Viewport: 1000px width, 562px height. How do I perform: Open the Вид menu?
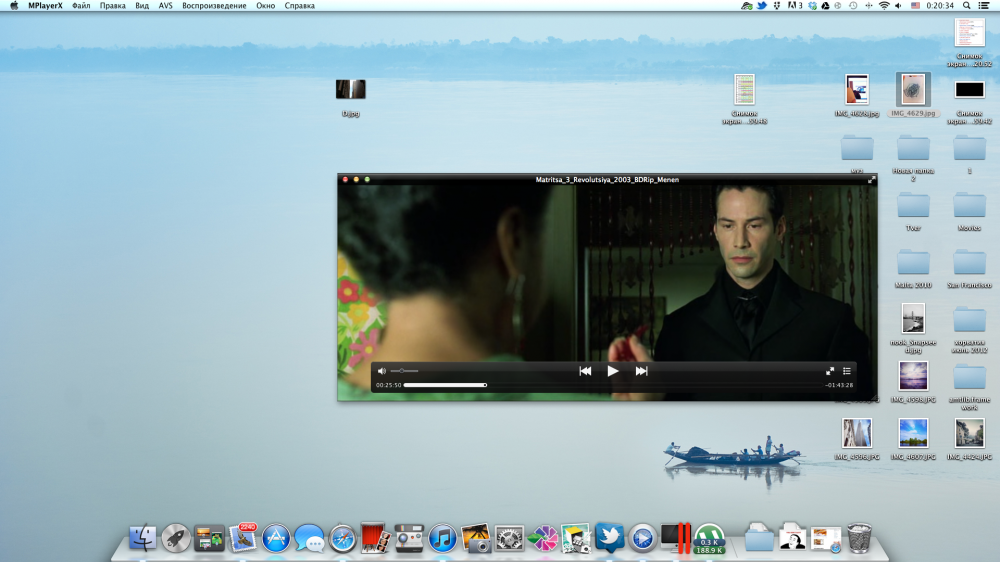142,6
